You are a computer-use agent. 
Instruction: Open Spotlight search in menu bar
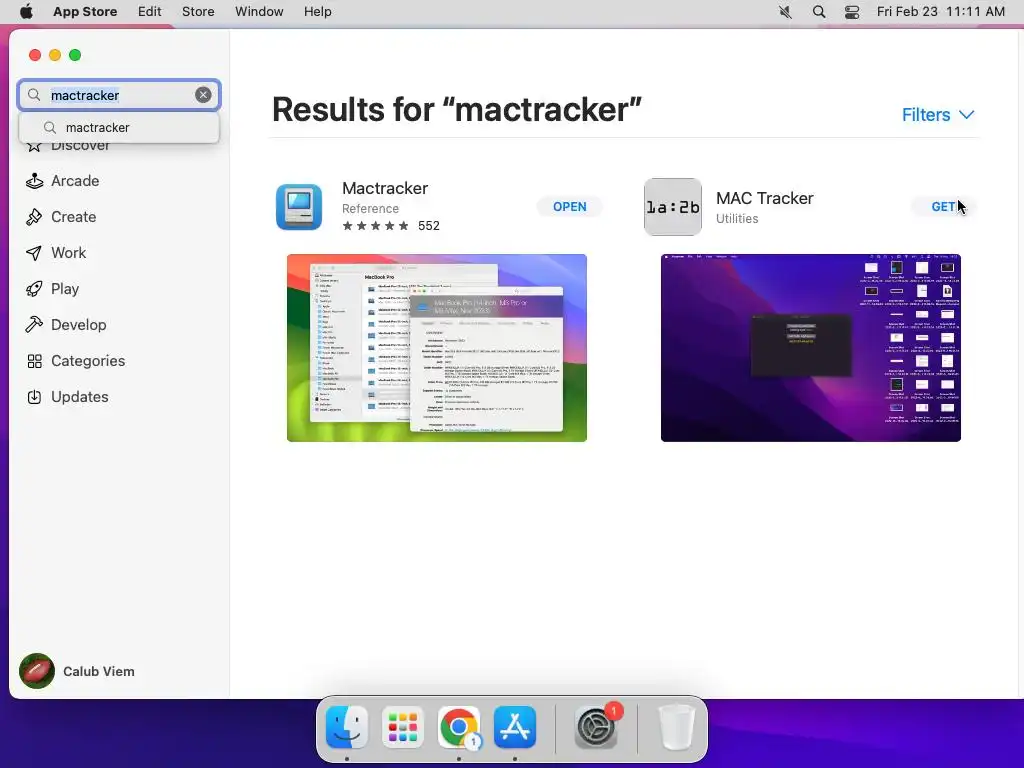coord(818,12)
